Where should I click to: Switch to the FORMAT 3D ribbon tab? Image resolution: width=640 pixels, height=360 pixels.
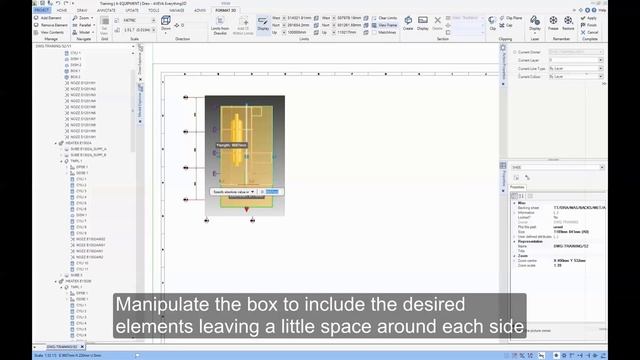(226, 10)
